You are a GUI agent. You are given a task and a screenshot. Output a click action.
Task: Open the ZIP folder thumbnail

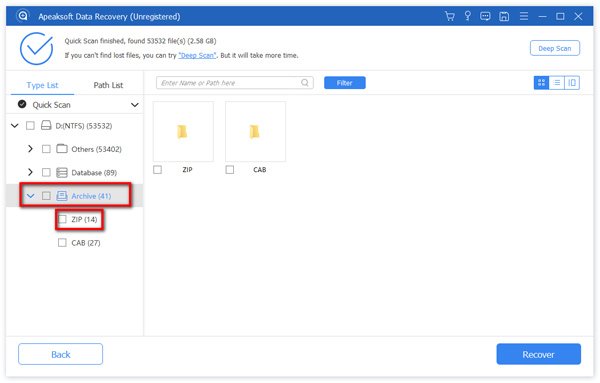(x=183, y=131)
